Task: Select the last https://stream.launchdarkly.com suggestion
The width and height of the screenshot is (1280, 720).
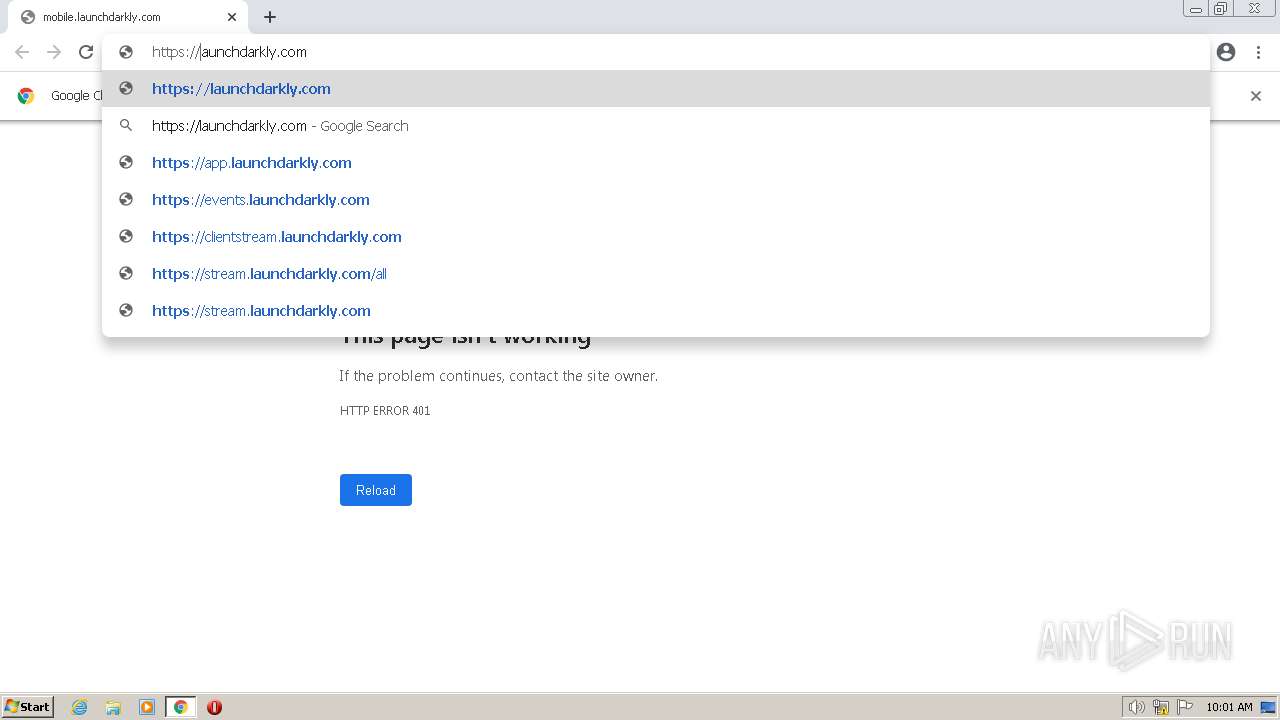Action: [656, 311]
